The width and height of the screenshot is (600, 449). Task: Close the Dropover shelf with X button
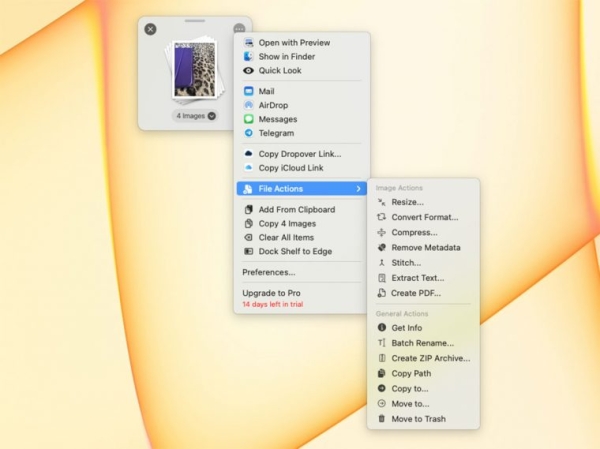[x=150, y=29]
